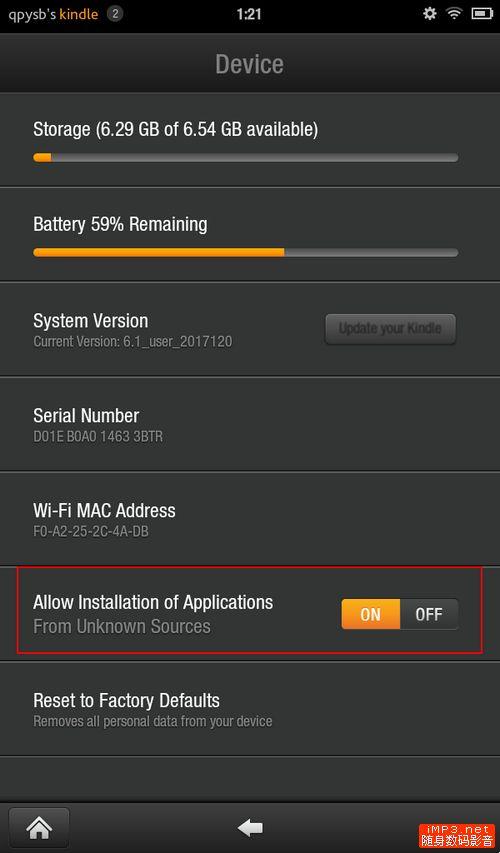Tap the Wi-Fi status icon

(454, 14)
